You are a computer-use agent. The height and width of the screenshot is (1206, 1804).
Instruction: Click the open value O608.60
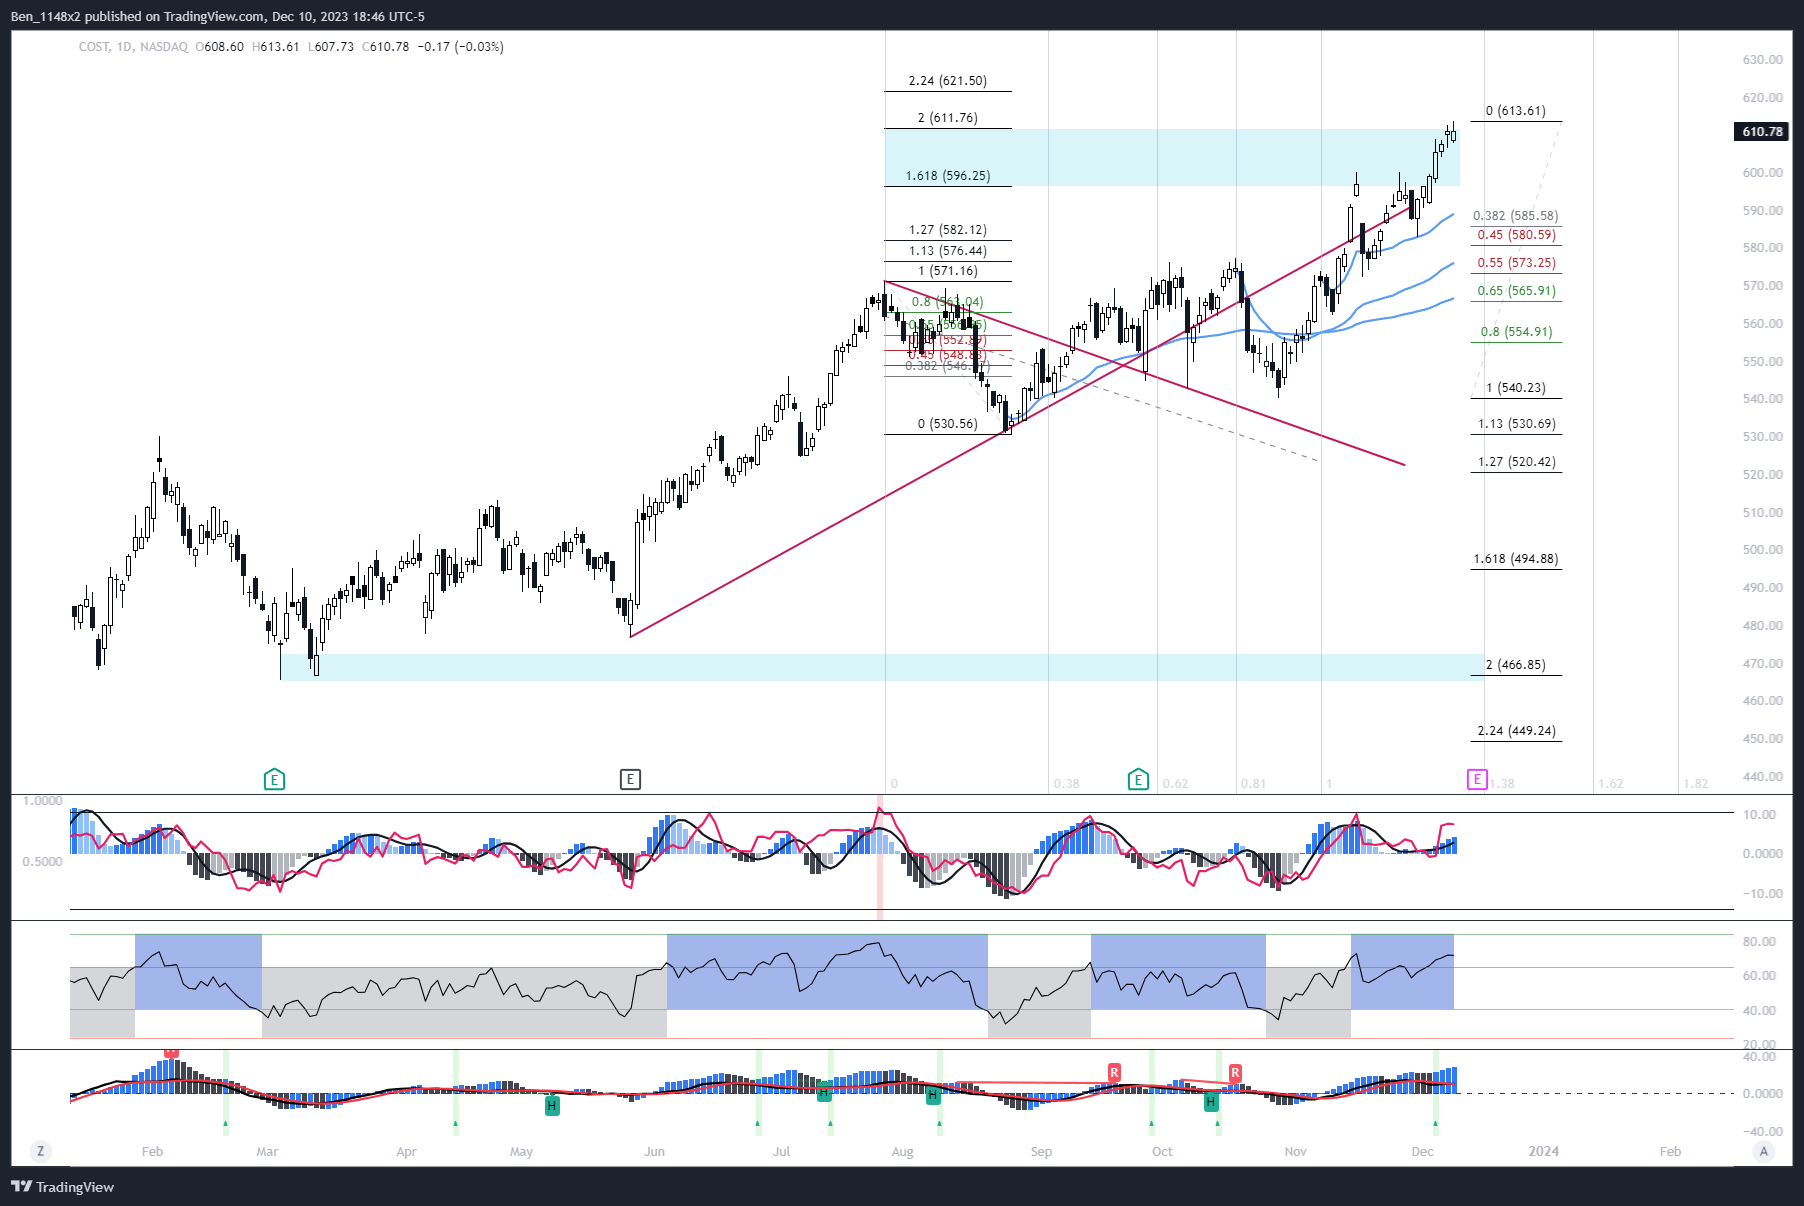(x=220, y=47)
